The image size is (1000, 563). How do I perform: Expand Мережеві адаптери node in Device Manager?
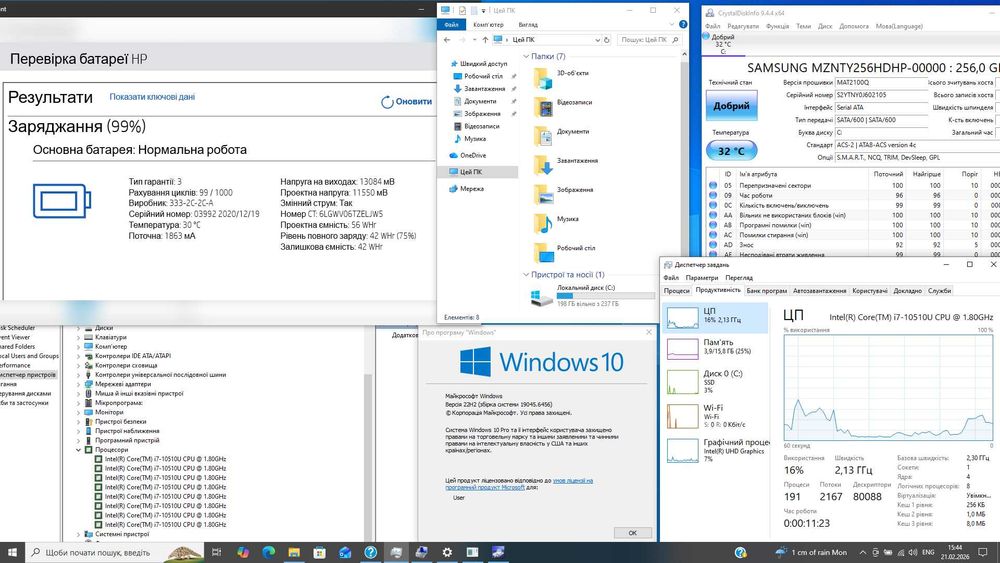[x=79, y=384]
